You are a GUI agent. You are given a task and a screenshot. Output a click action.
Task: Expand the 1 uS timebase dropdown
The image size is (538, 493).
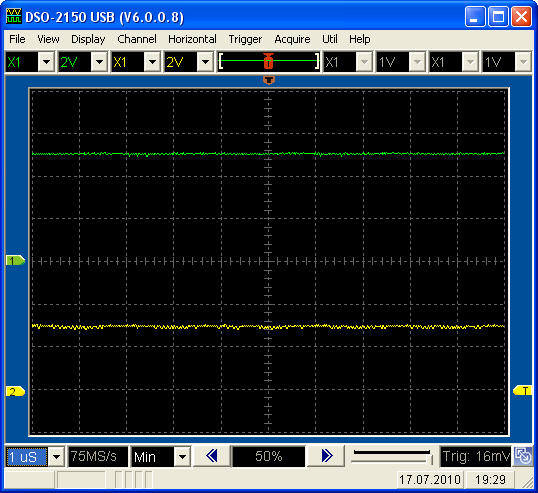(x=56, y=457)
